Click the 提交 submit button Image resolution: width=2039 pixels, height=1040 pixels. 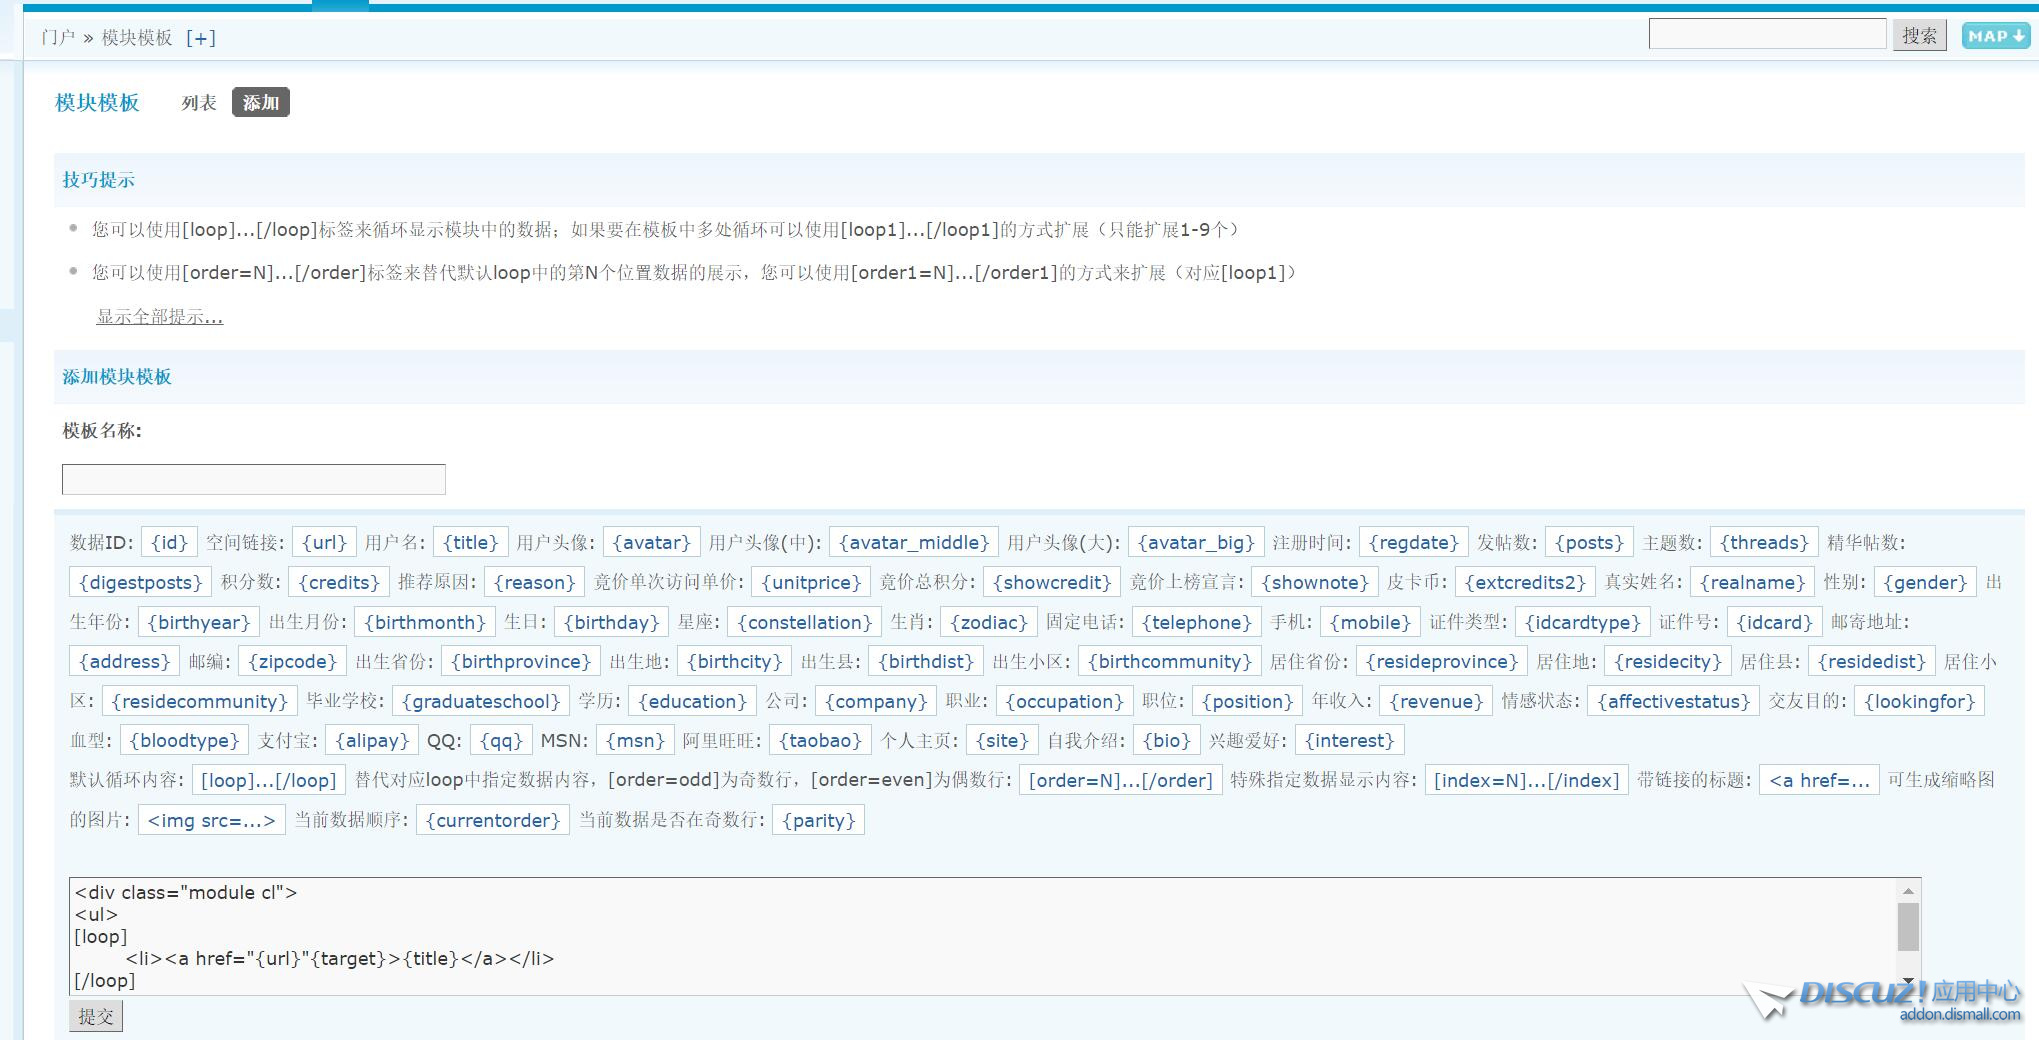(96, 1016)
